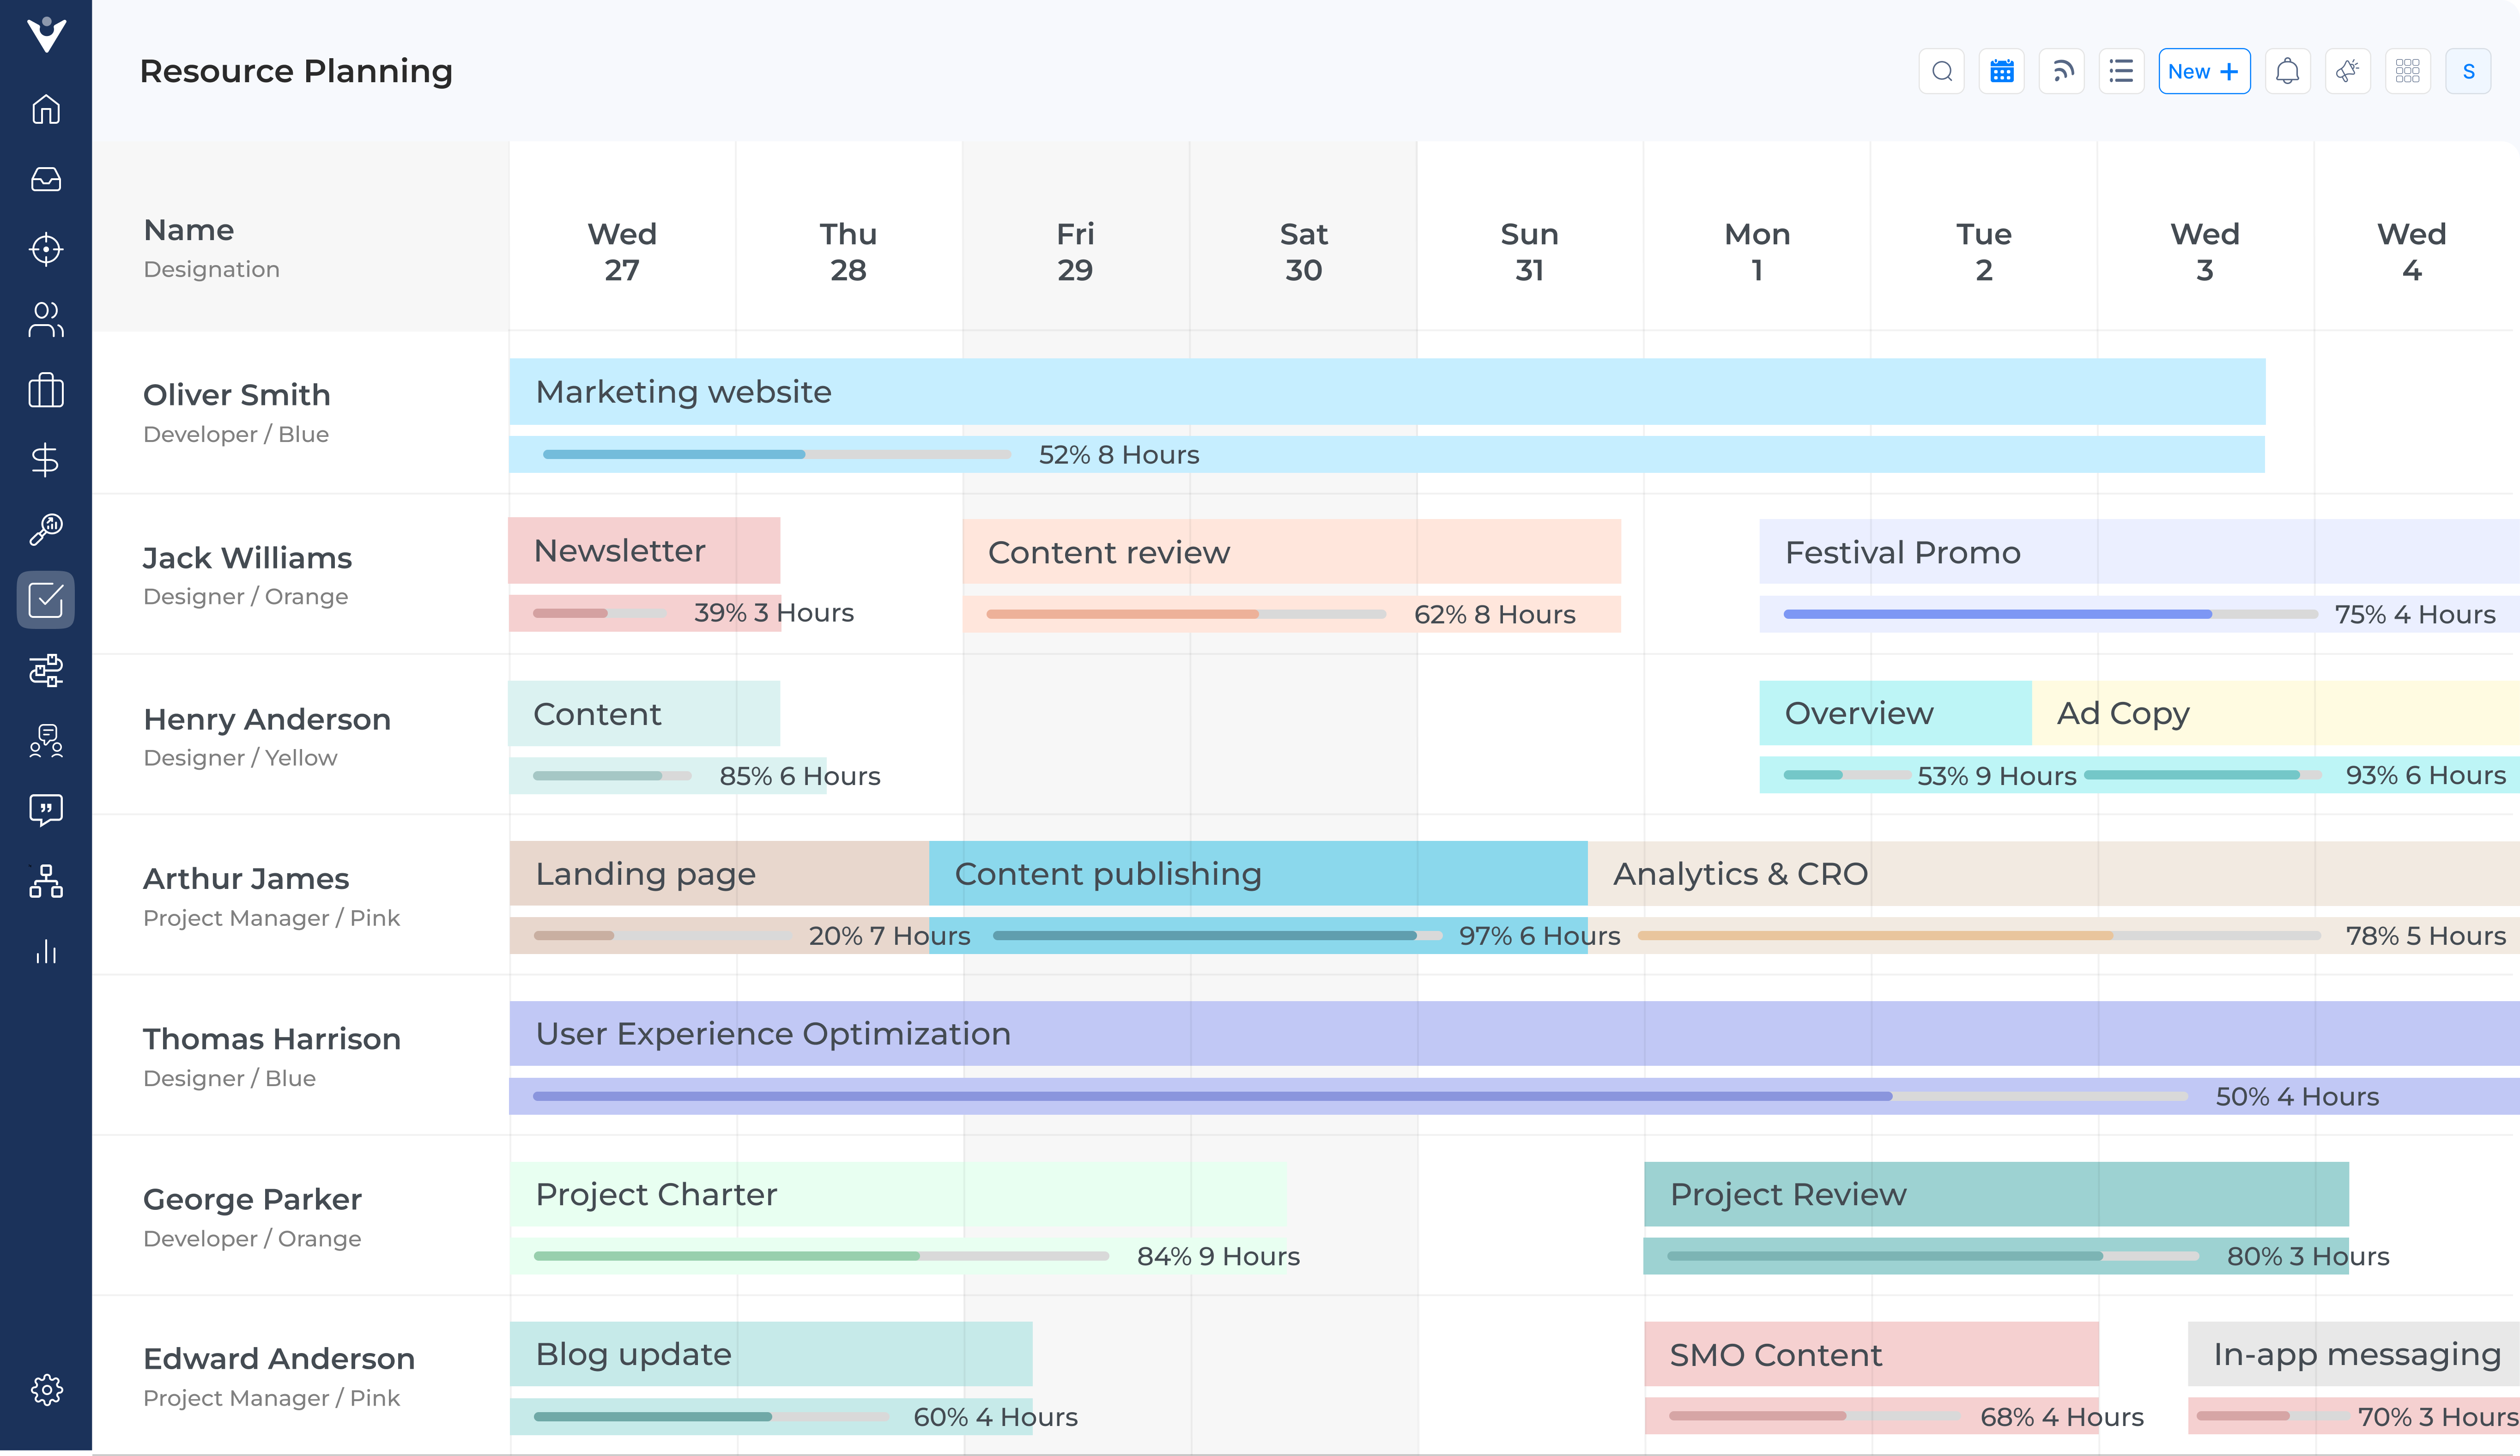The image size is (2520, 1456).
Task: Open Notifications via the bell icon
Action: pyautogui.click(x=2287, y=71)
